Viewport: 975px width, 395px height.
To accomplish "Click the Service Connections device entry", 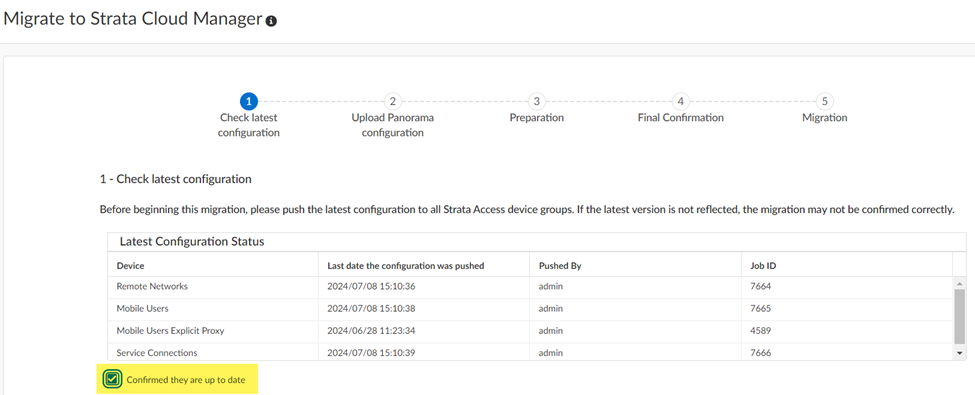I will pos(157,353).
